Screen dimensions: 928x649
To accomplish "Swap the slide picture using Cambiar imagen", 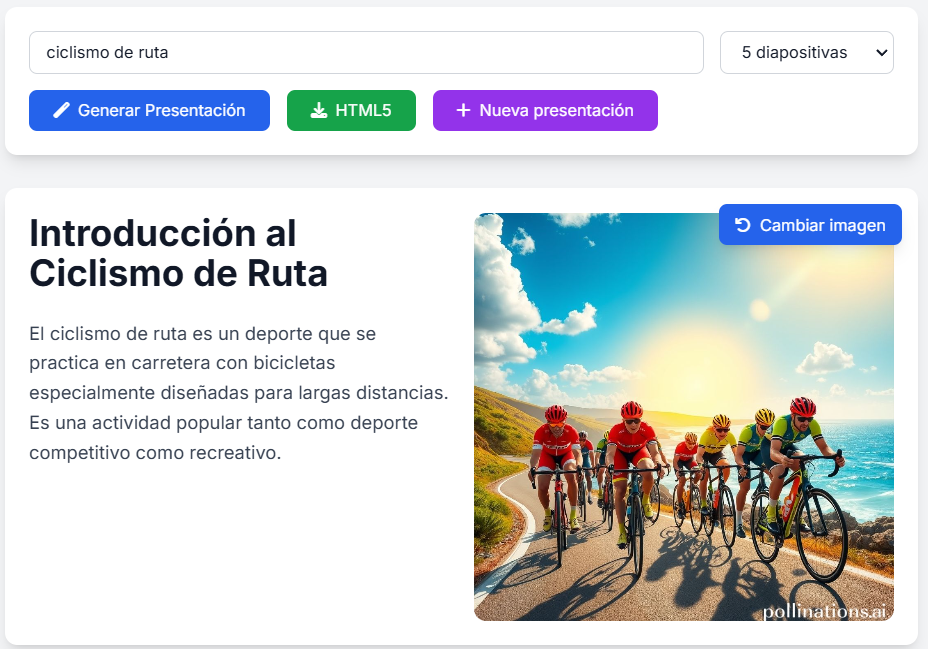I will 810,225.
